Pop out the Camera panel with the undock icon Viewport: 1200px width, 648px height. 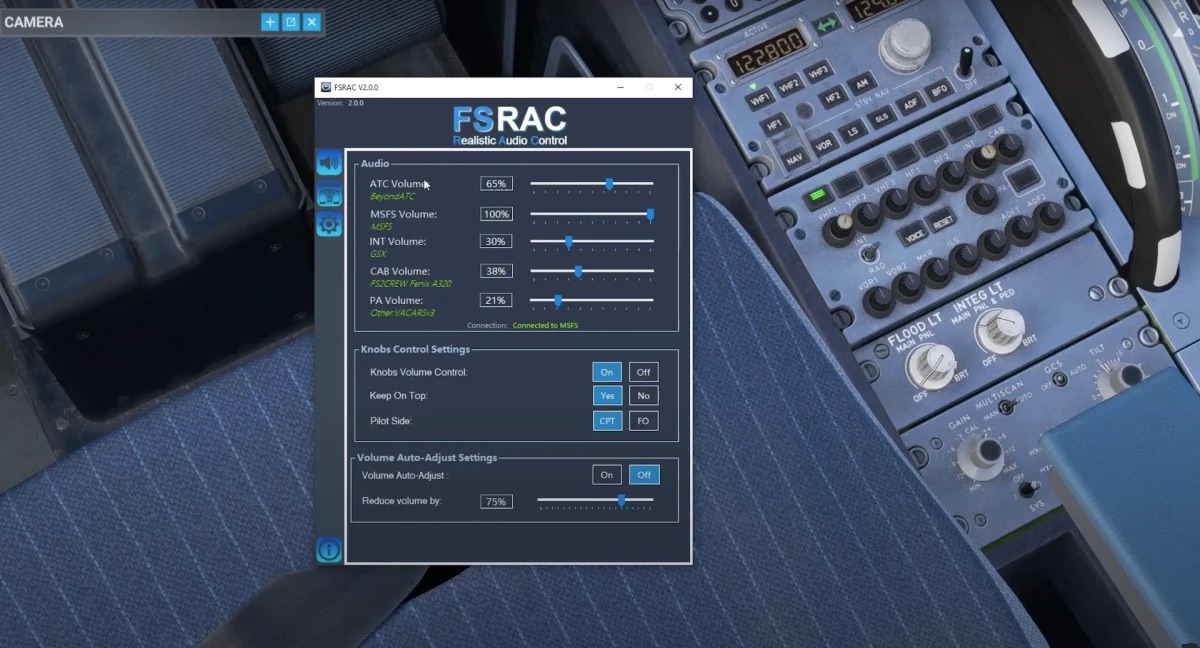[x=290, y=22]
